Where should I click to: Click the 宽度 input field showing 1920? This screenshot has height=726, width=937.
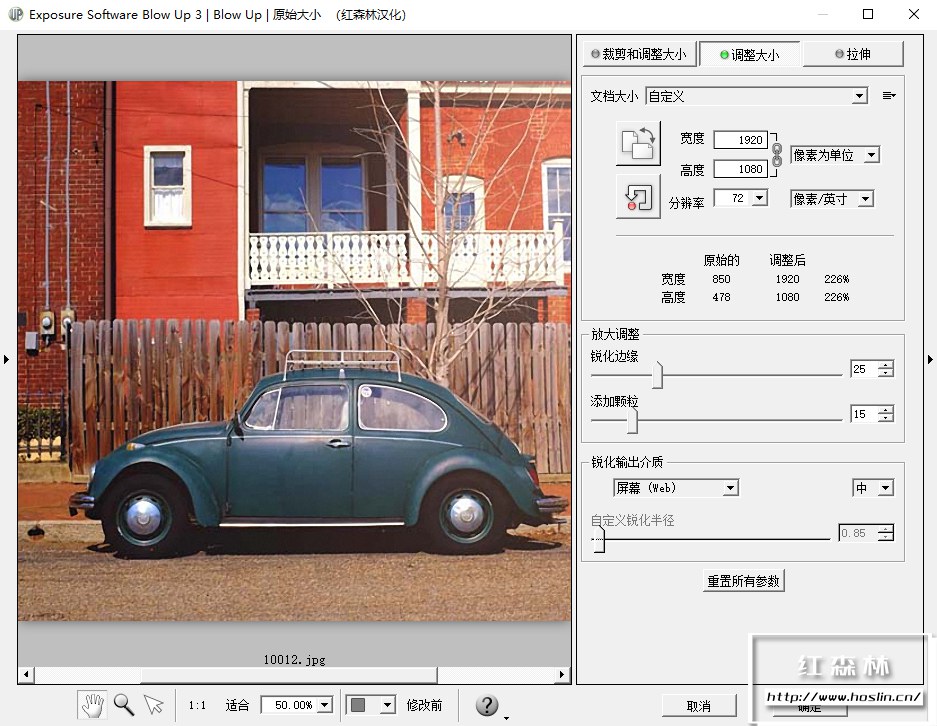coord(740,140)
